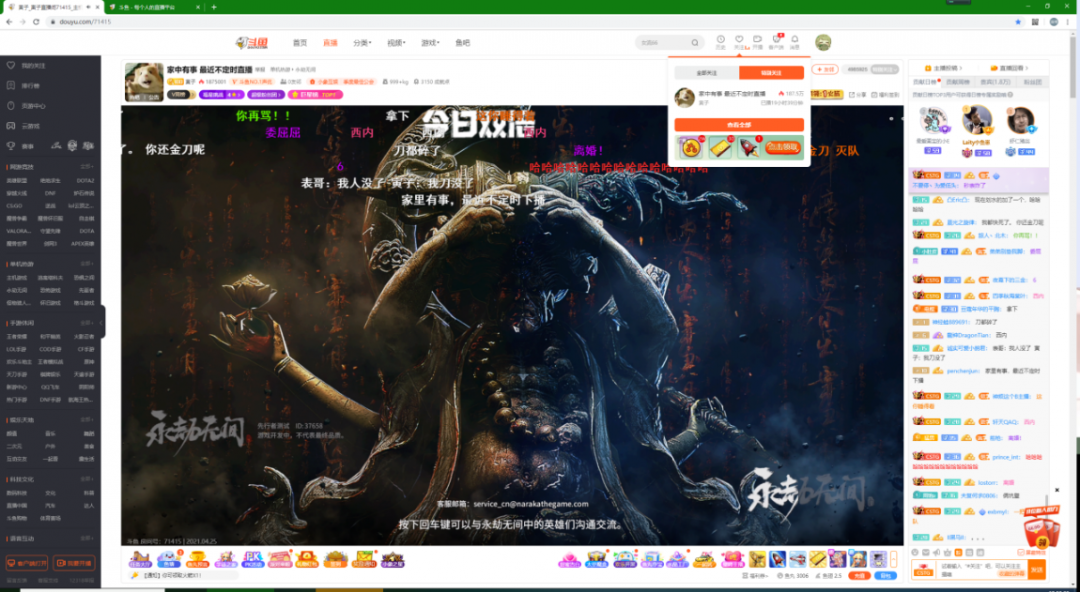Screen dimensions: 1080x592
Task: Click the +加群 join group button
Action: click(x=824, y=70)
